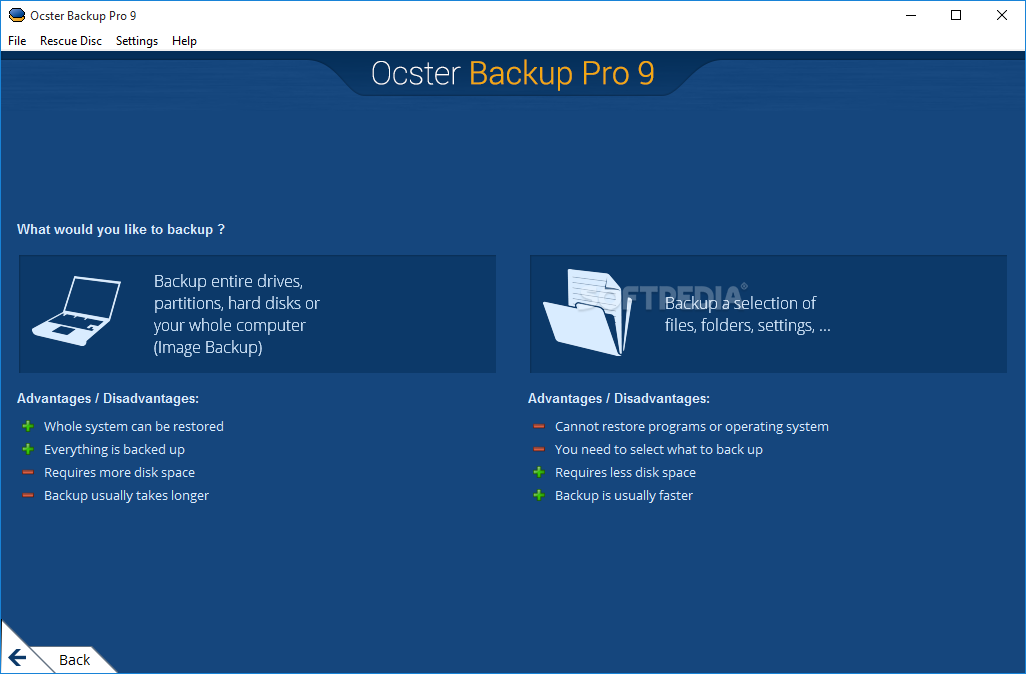Screen dimensions: 1026x674
Task: Click the Ocster app icon in title bar
Action: coord(17,15)
